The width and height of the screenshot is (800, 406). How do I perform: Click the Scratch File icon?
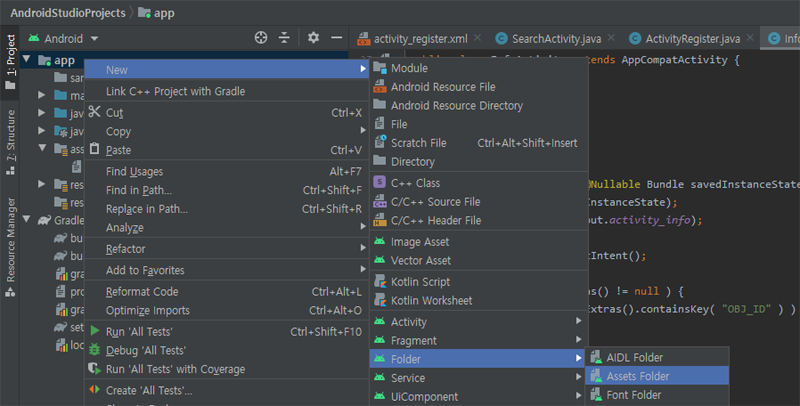pyautogui.click(x=380, y=142)
